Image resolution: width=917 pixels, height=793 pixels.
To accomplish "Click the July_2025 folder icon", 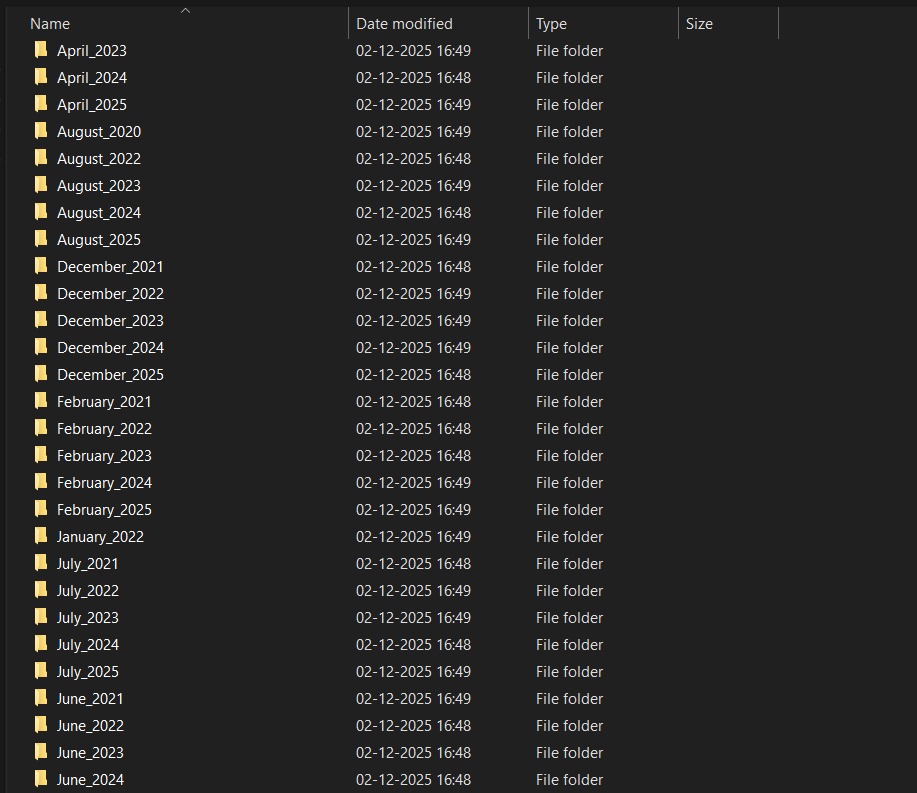I will click(x=41, y=671).
